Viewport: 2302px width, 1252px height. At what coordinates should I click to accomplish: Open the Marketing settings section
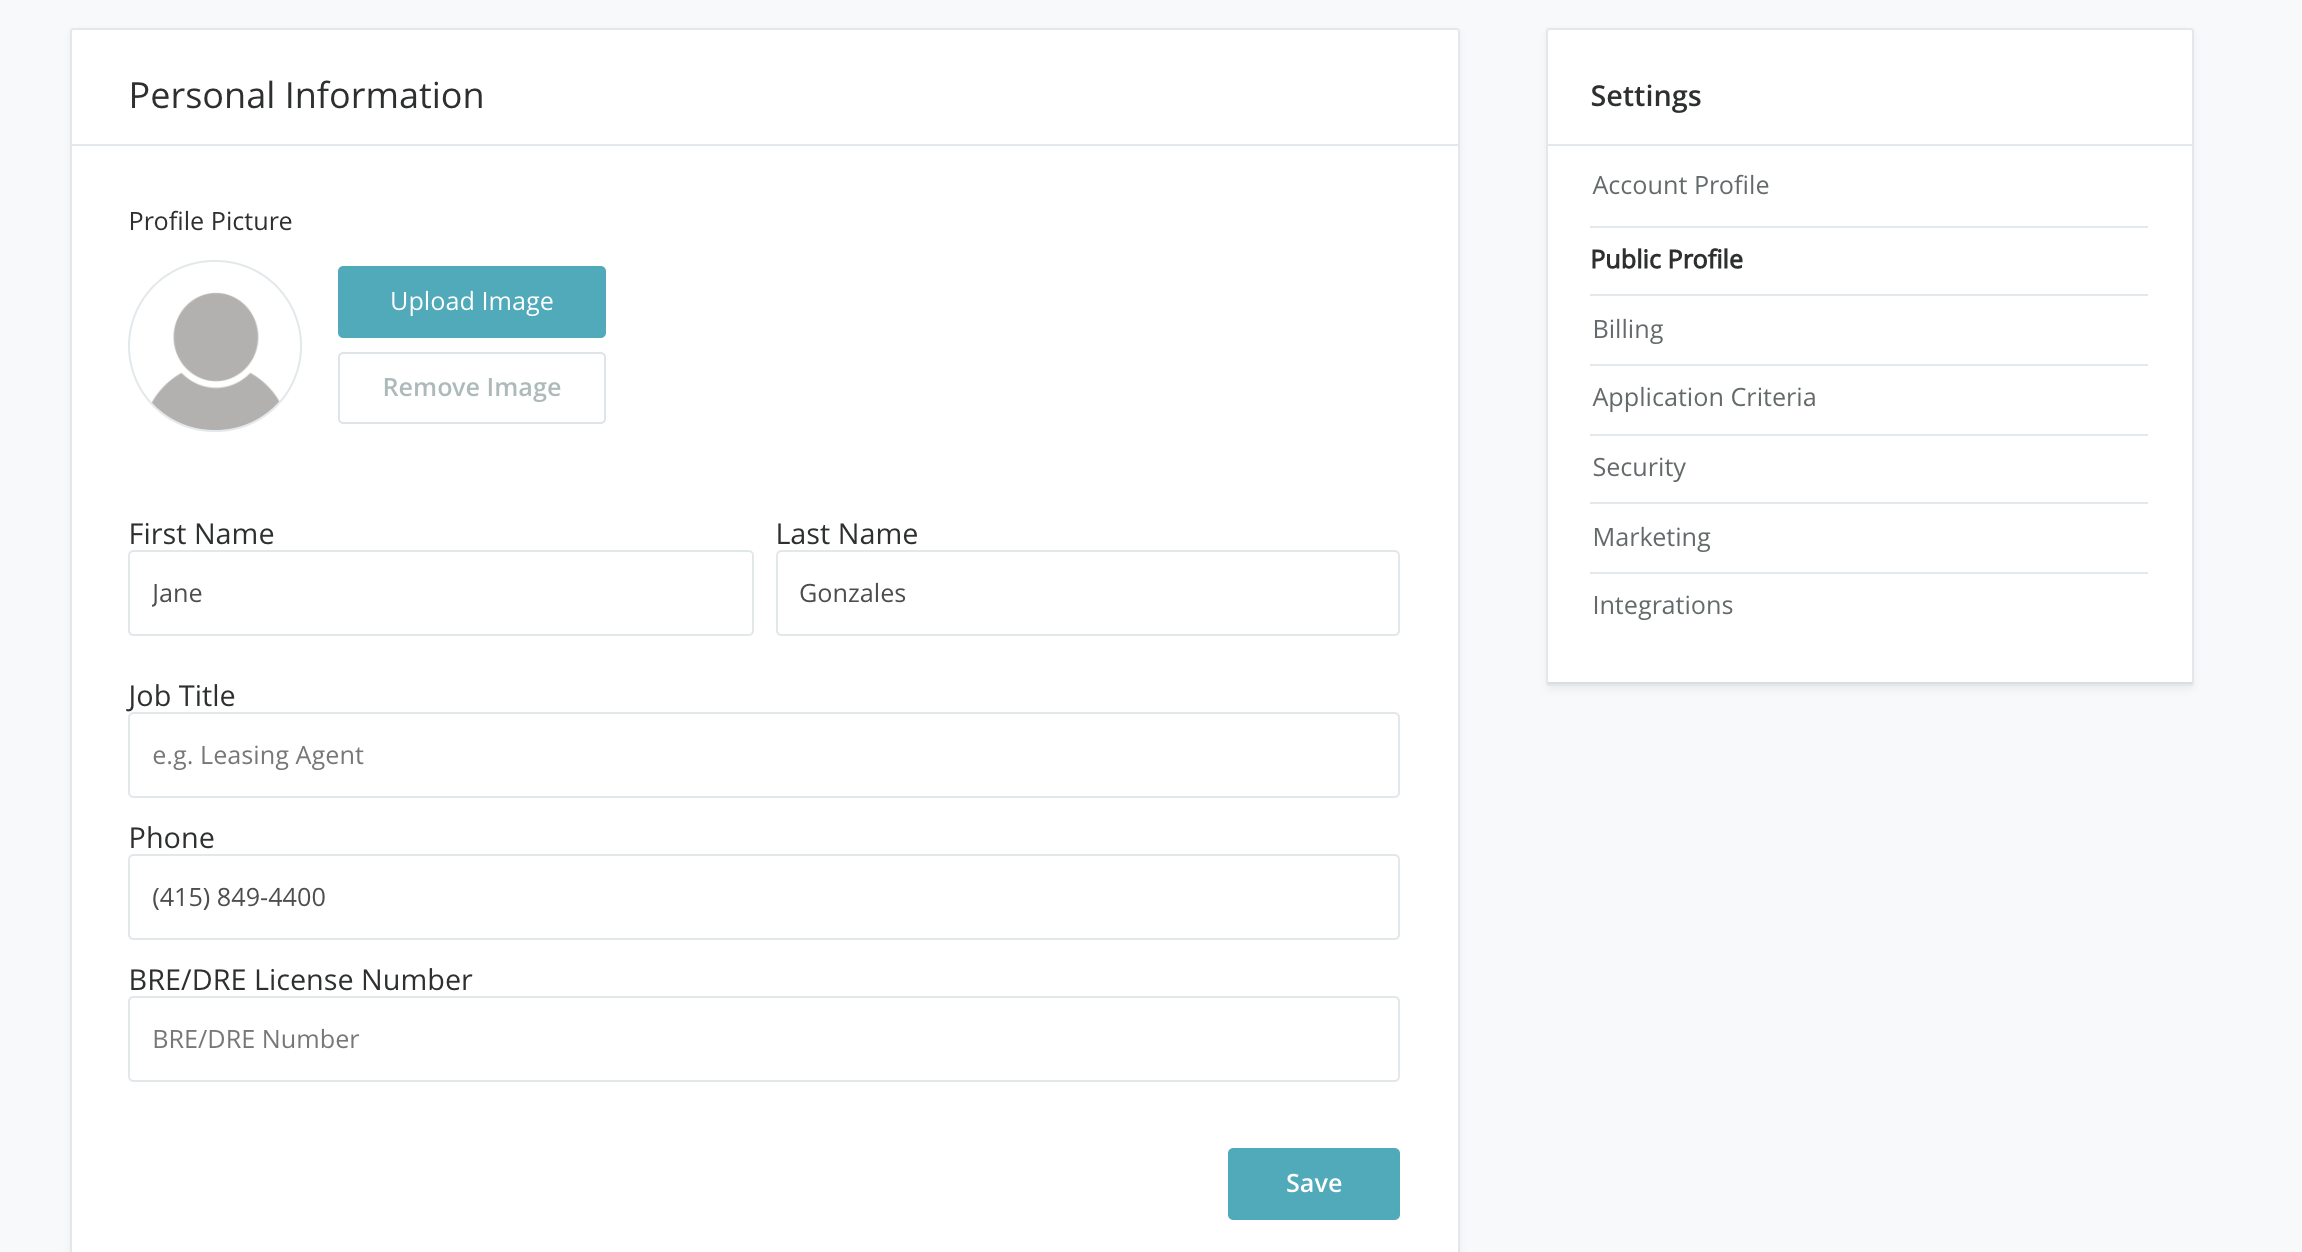click(x=1651, y=538)
